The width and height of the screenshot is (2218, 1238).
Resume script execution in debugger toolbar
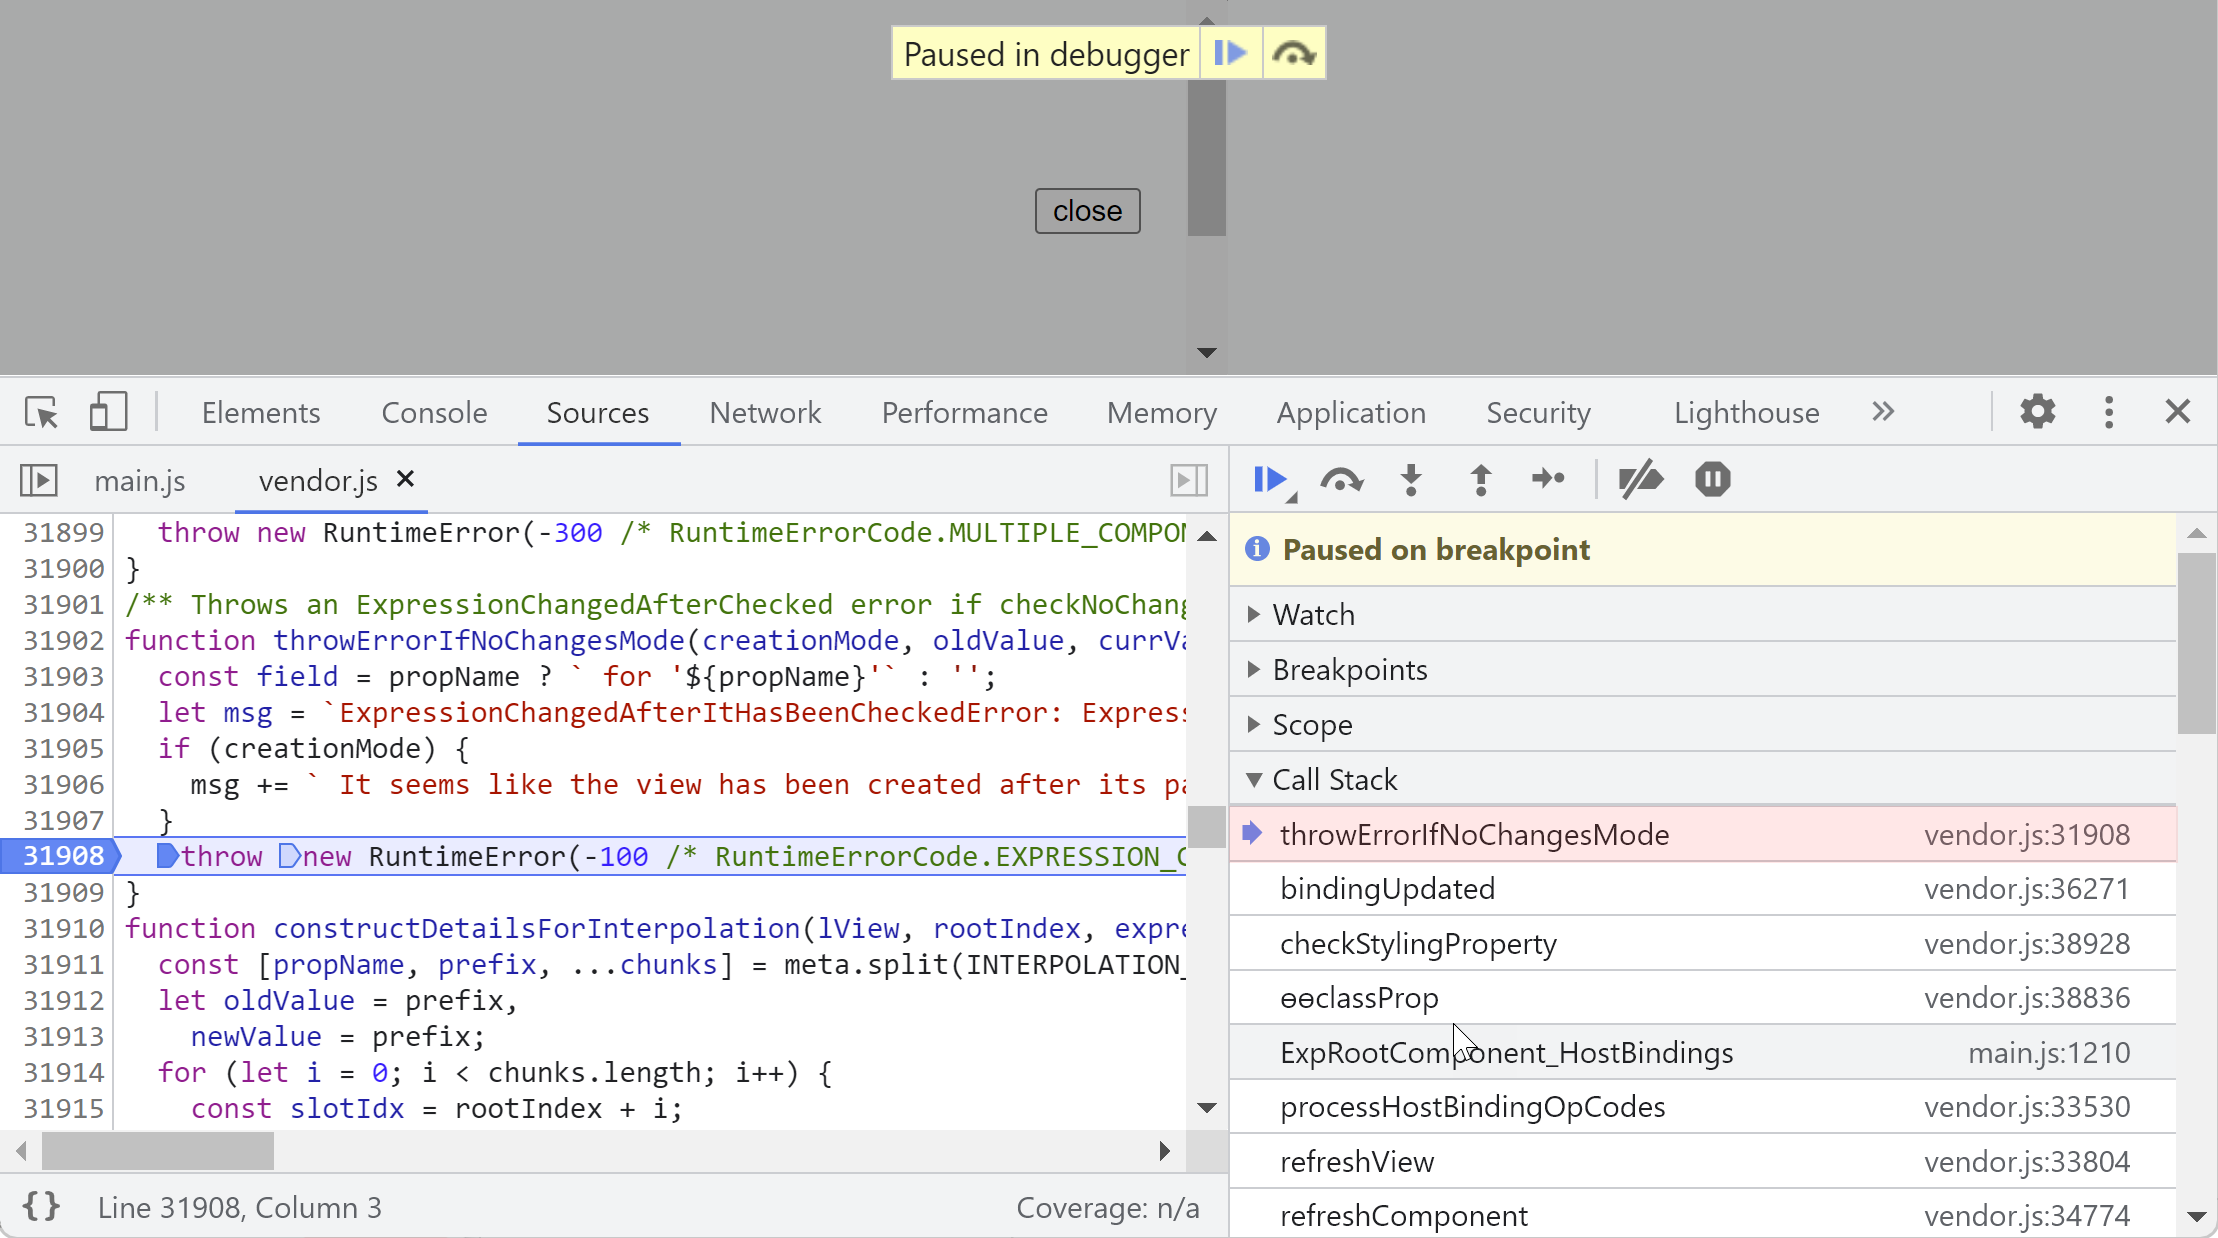(x=1272, y=480)
